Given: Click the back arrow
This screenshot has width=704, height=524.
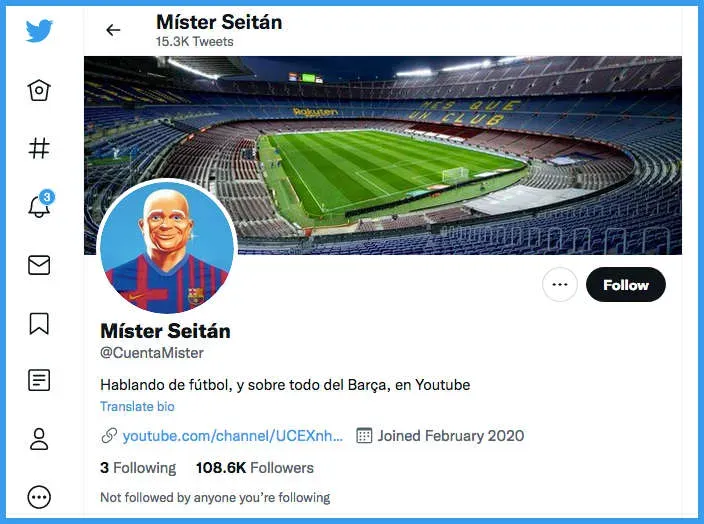Looking at the screenshot, I should click(x=113, y=30).
